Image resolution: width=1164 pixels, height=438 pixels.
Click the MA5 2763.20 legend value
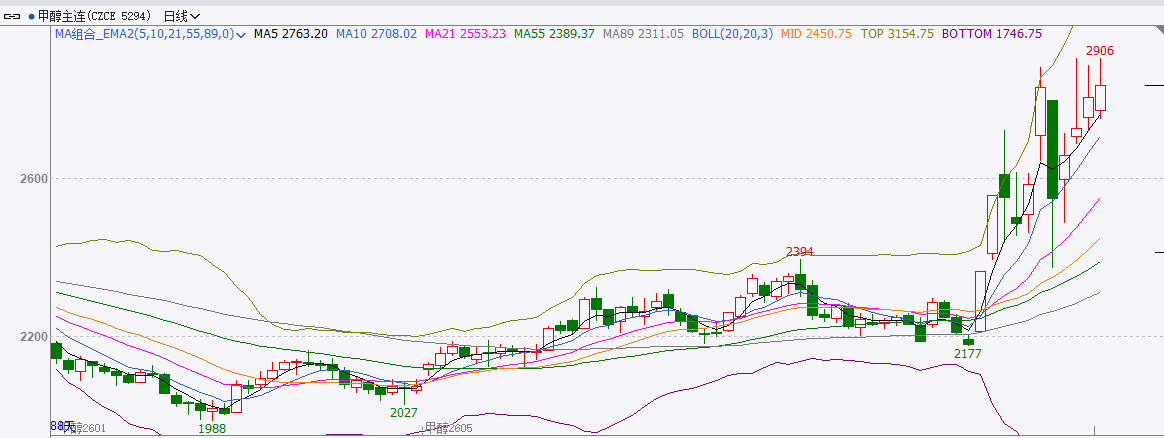(290, 34)
